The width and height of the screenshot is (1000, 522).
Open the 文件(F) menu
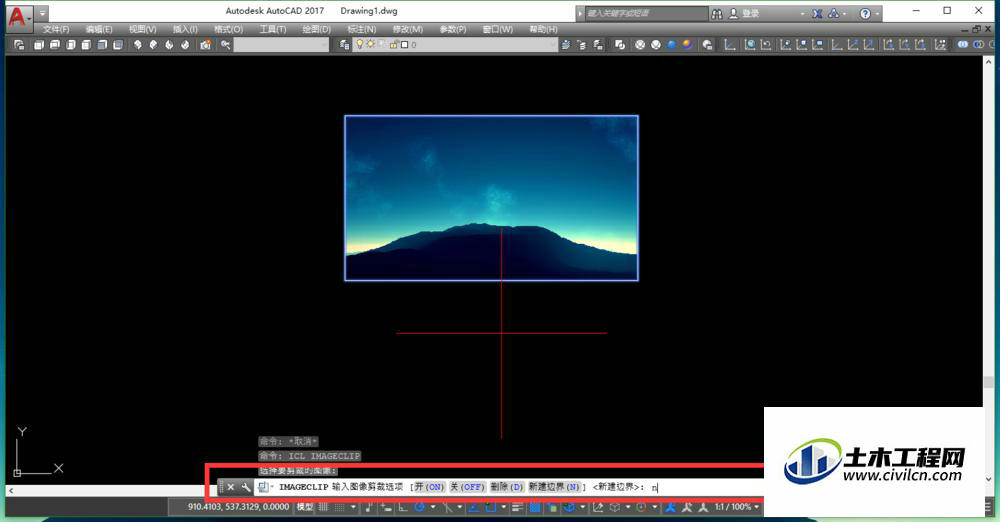point(56,29)
